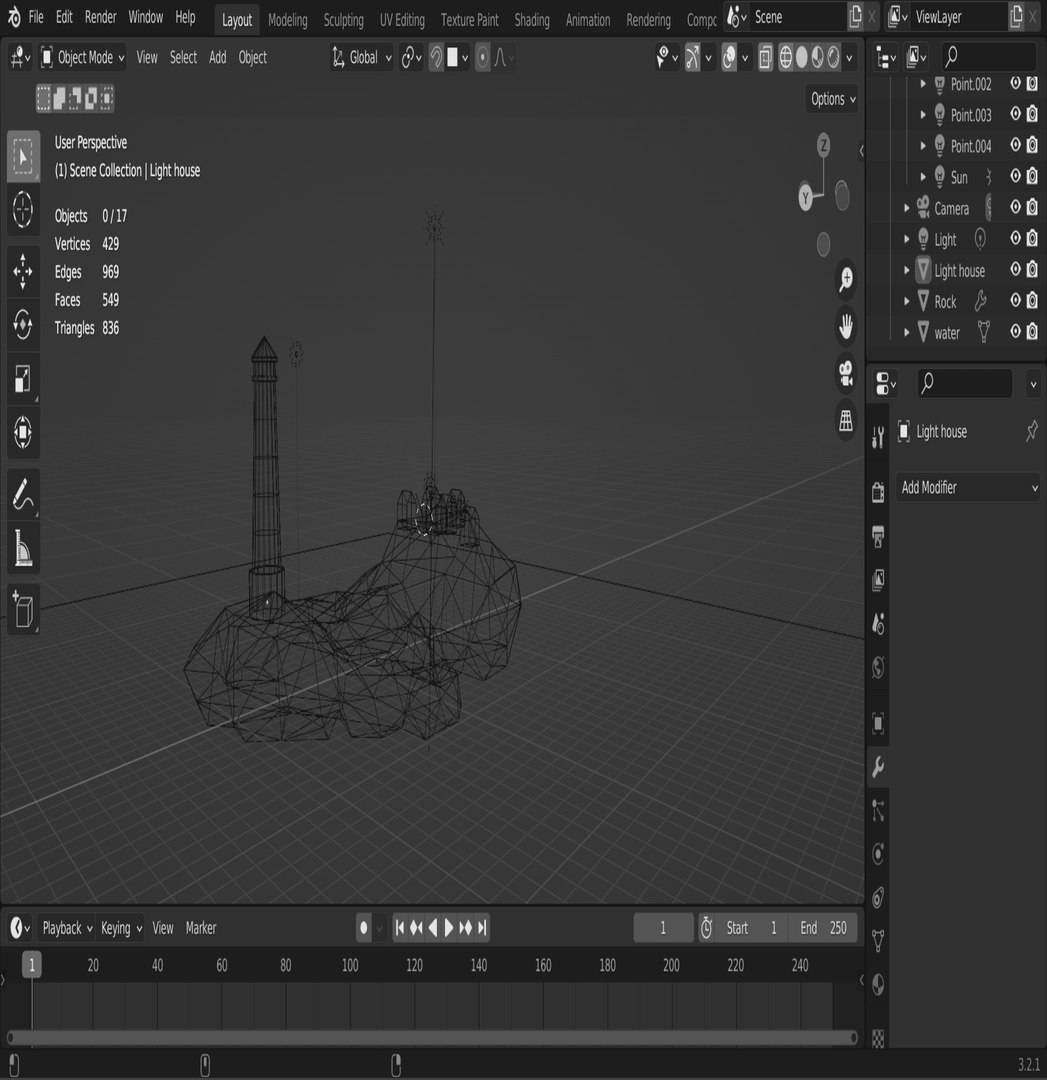
Task: Open the Physics properties tab
Action: 878,854
